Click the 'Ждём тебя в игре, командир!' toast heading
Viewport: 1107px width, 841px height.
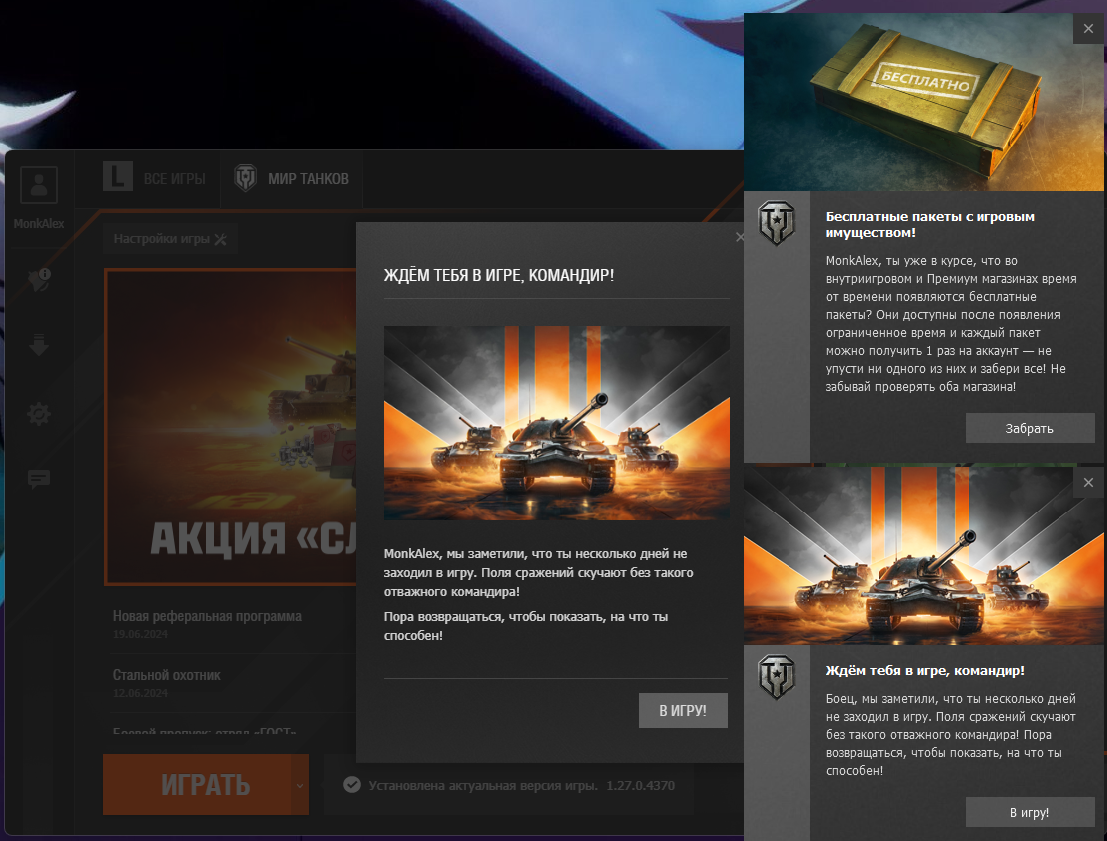click(x=925, y=671)
